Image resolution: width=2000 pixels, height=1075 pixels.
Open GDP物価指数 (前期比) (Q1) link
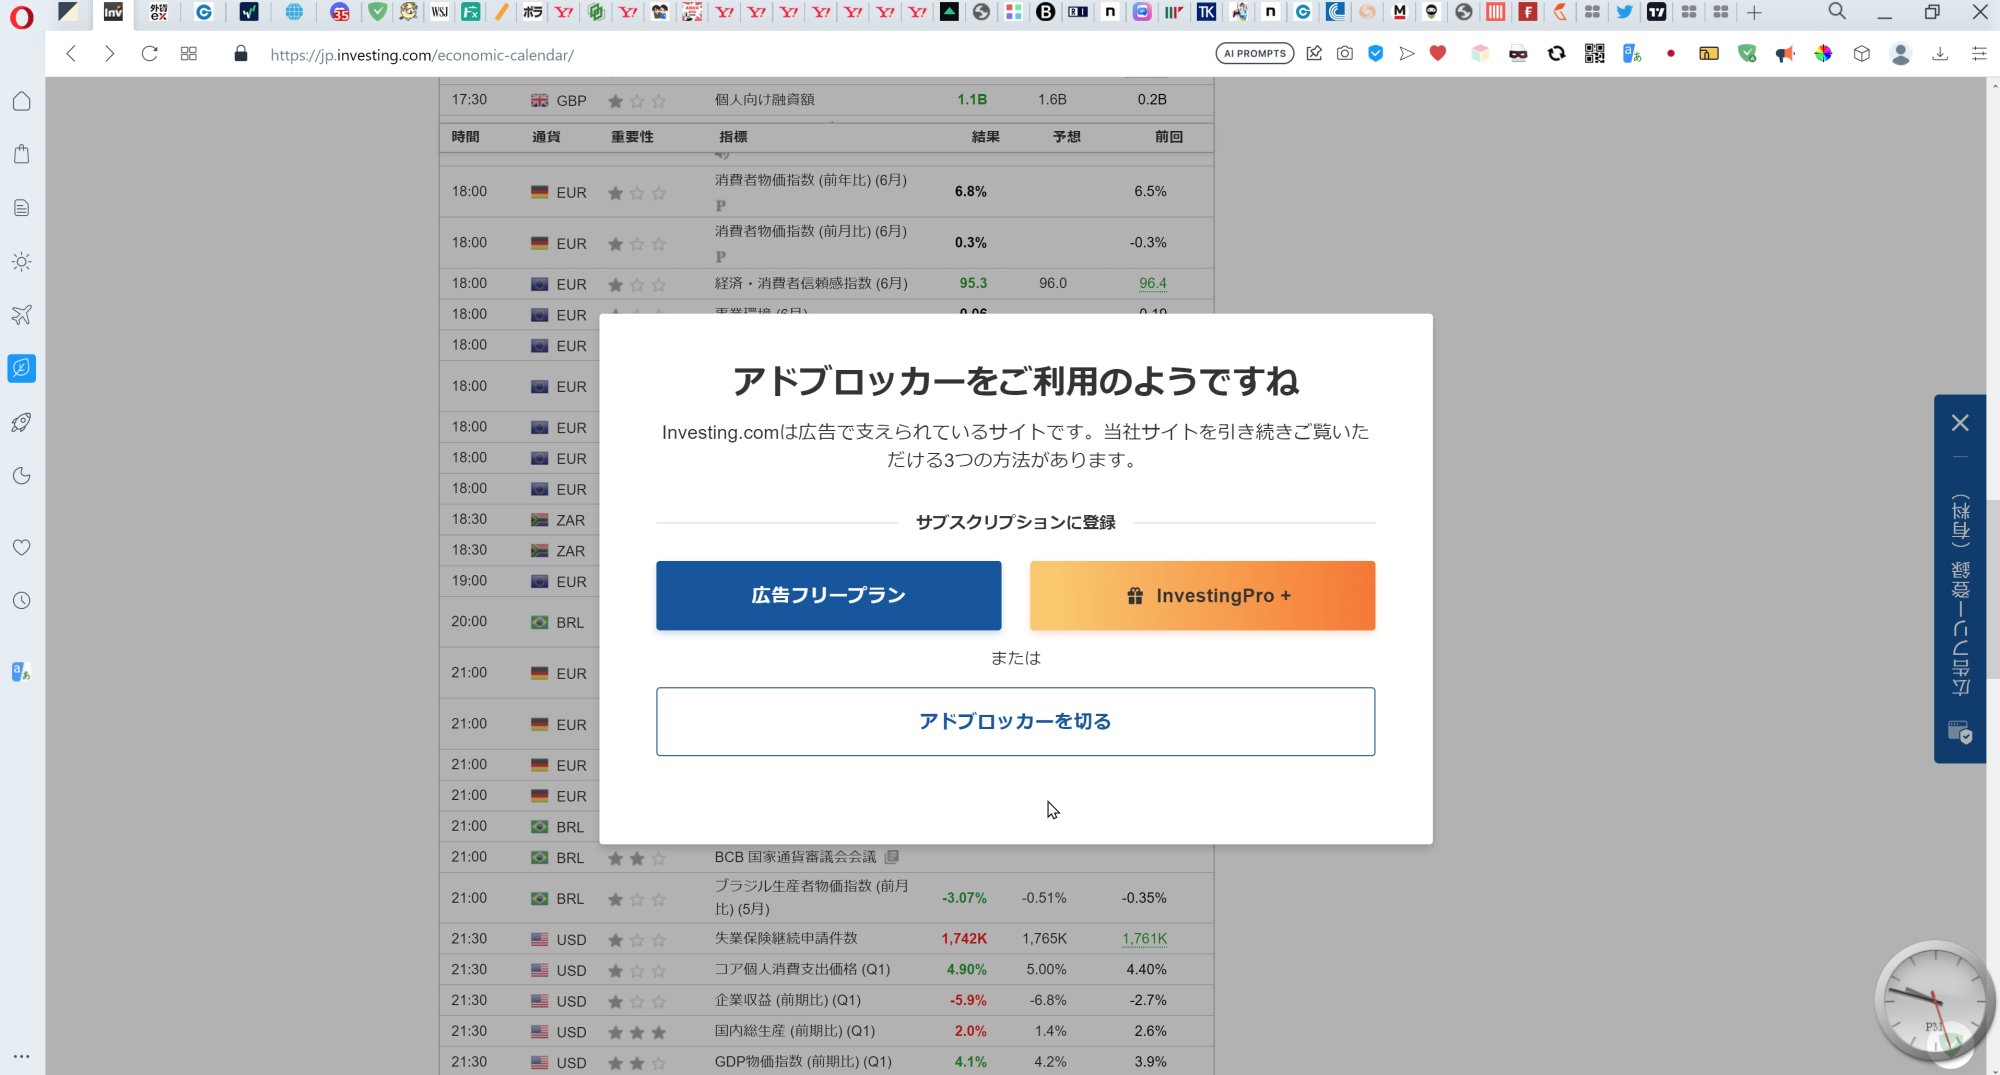[803, 1062]
